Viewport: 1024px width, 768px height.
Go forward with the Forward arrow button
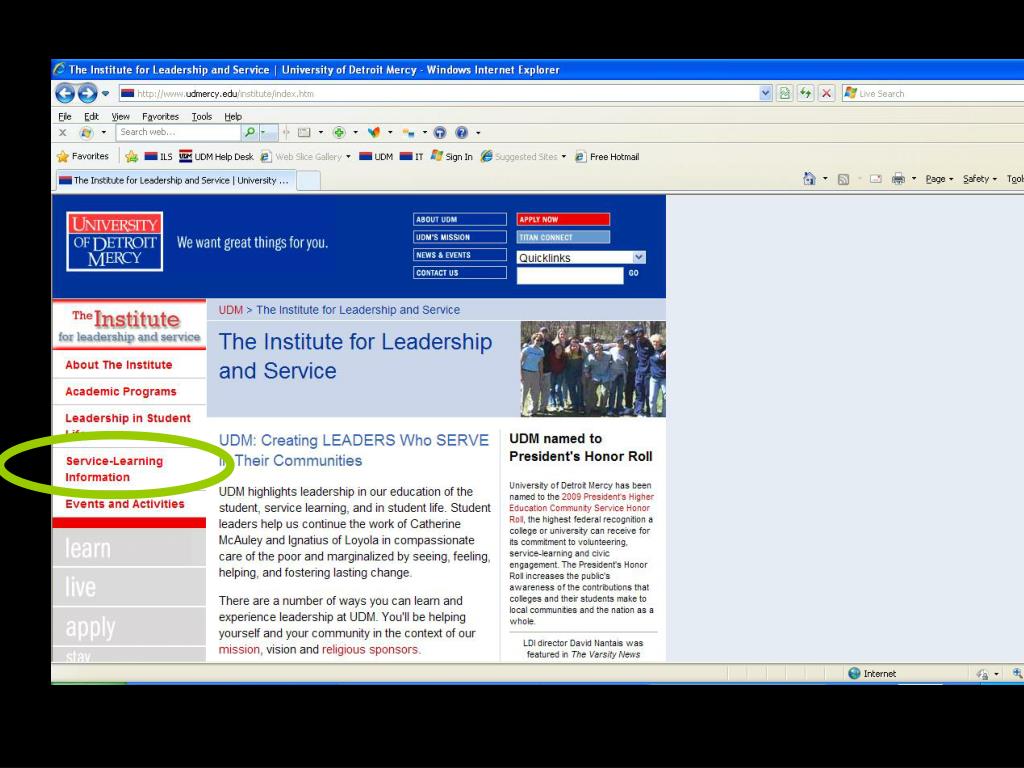click(x=88, y=93)
